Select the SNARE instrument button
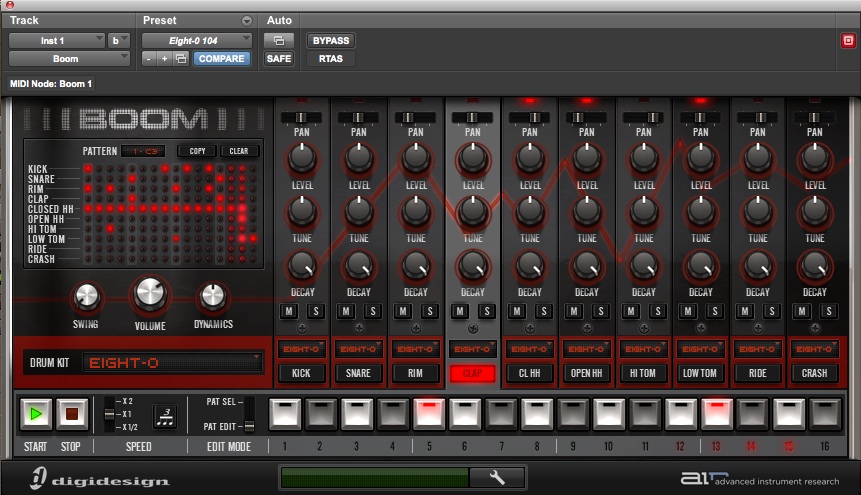The width and height of the screenshot is (861, 495). point(359,373)
